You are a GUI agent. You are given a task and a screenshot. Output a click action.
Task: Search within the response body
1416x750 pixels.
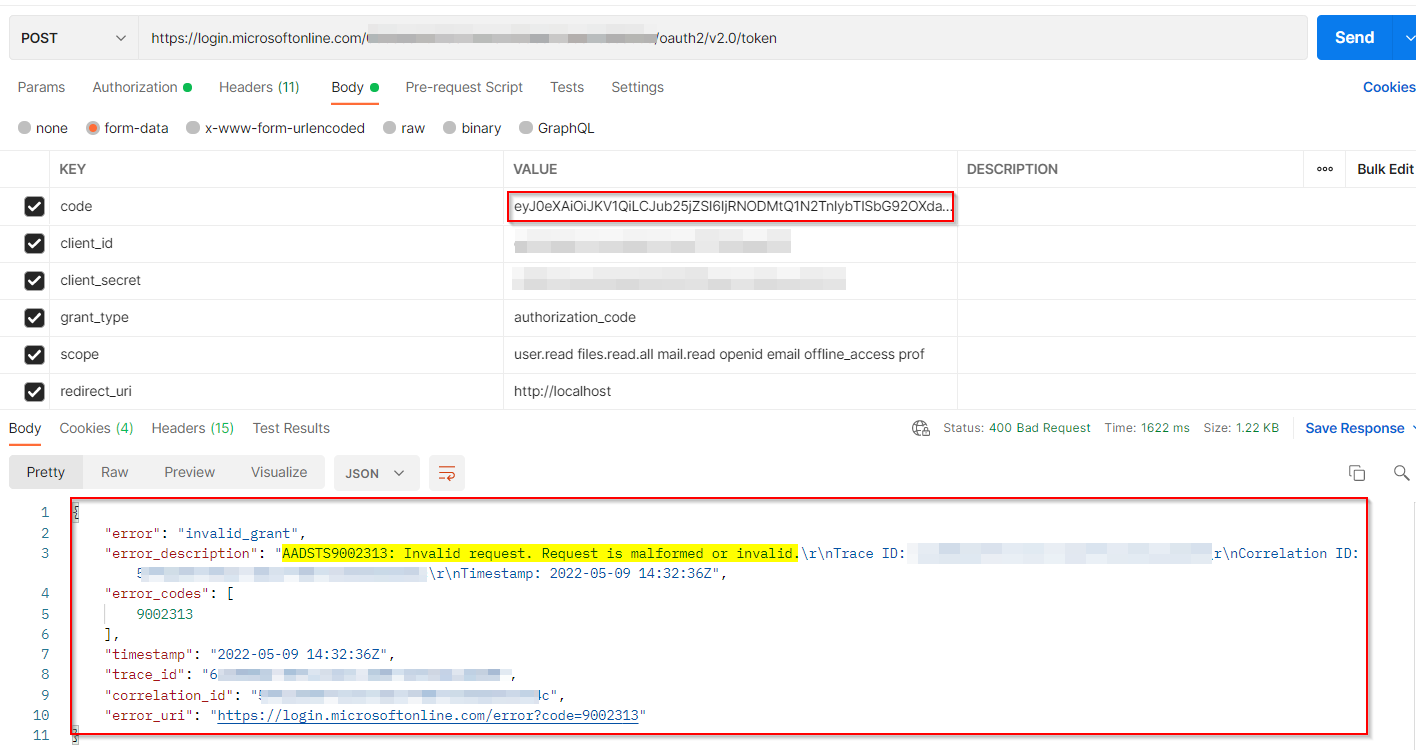[1401, 472]
